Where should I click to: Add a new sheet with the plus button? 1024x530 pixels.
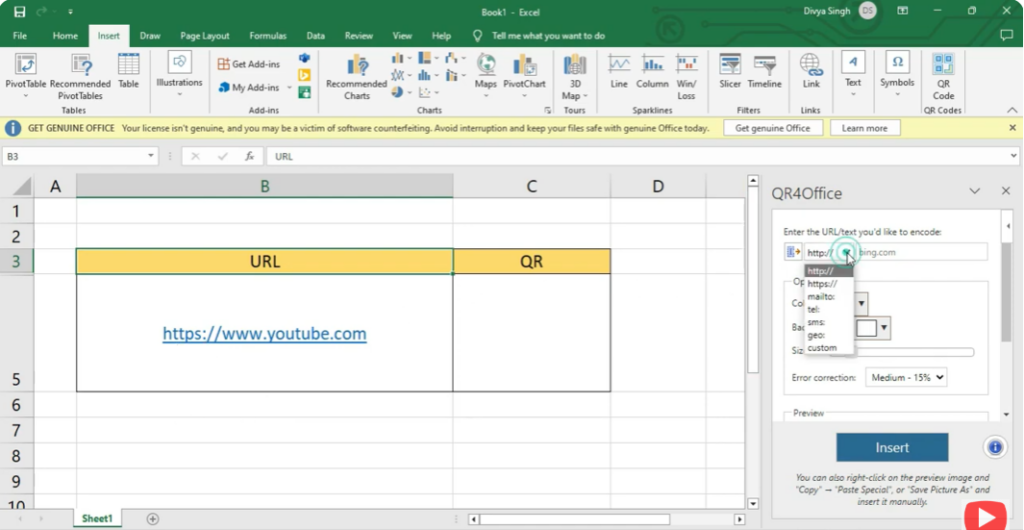(x=153, y=518)
